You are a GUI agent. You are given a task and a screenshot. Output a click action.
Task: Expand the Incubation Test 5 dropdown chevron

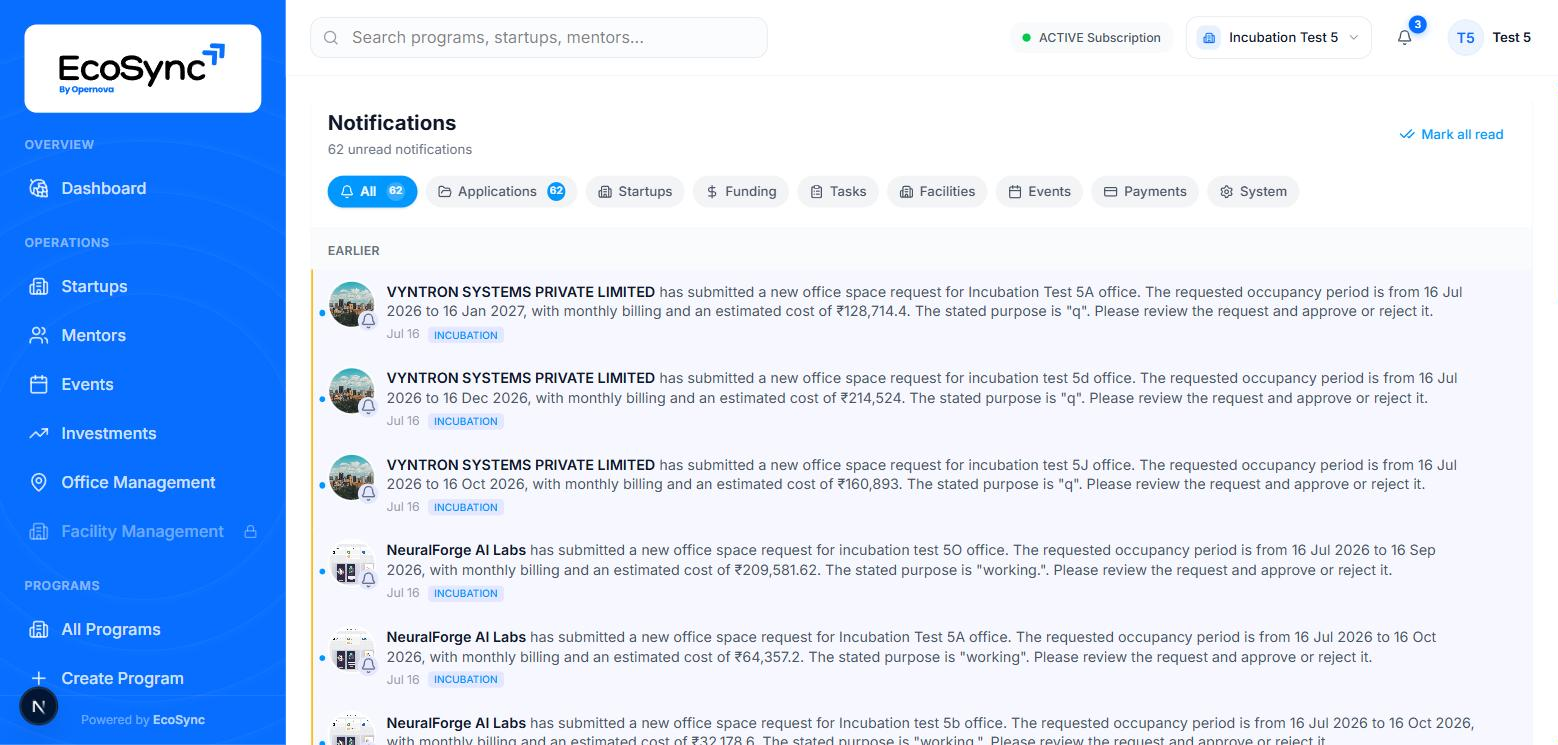pyautogui.click(x=1354, y=37)
